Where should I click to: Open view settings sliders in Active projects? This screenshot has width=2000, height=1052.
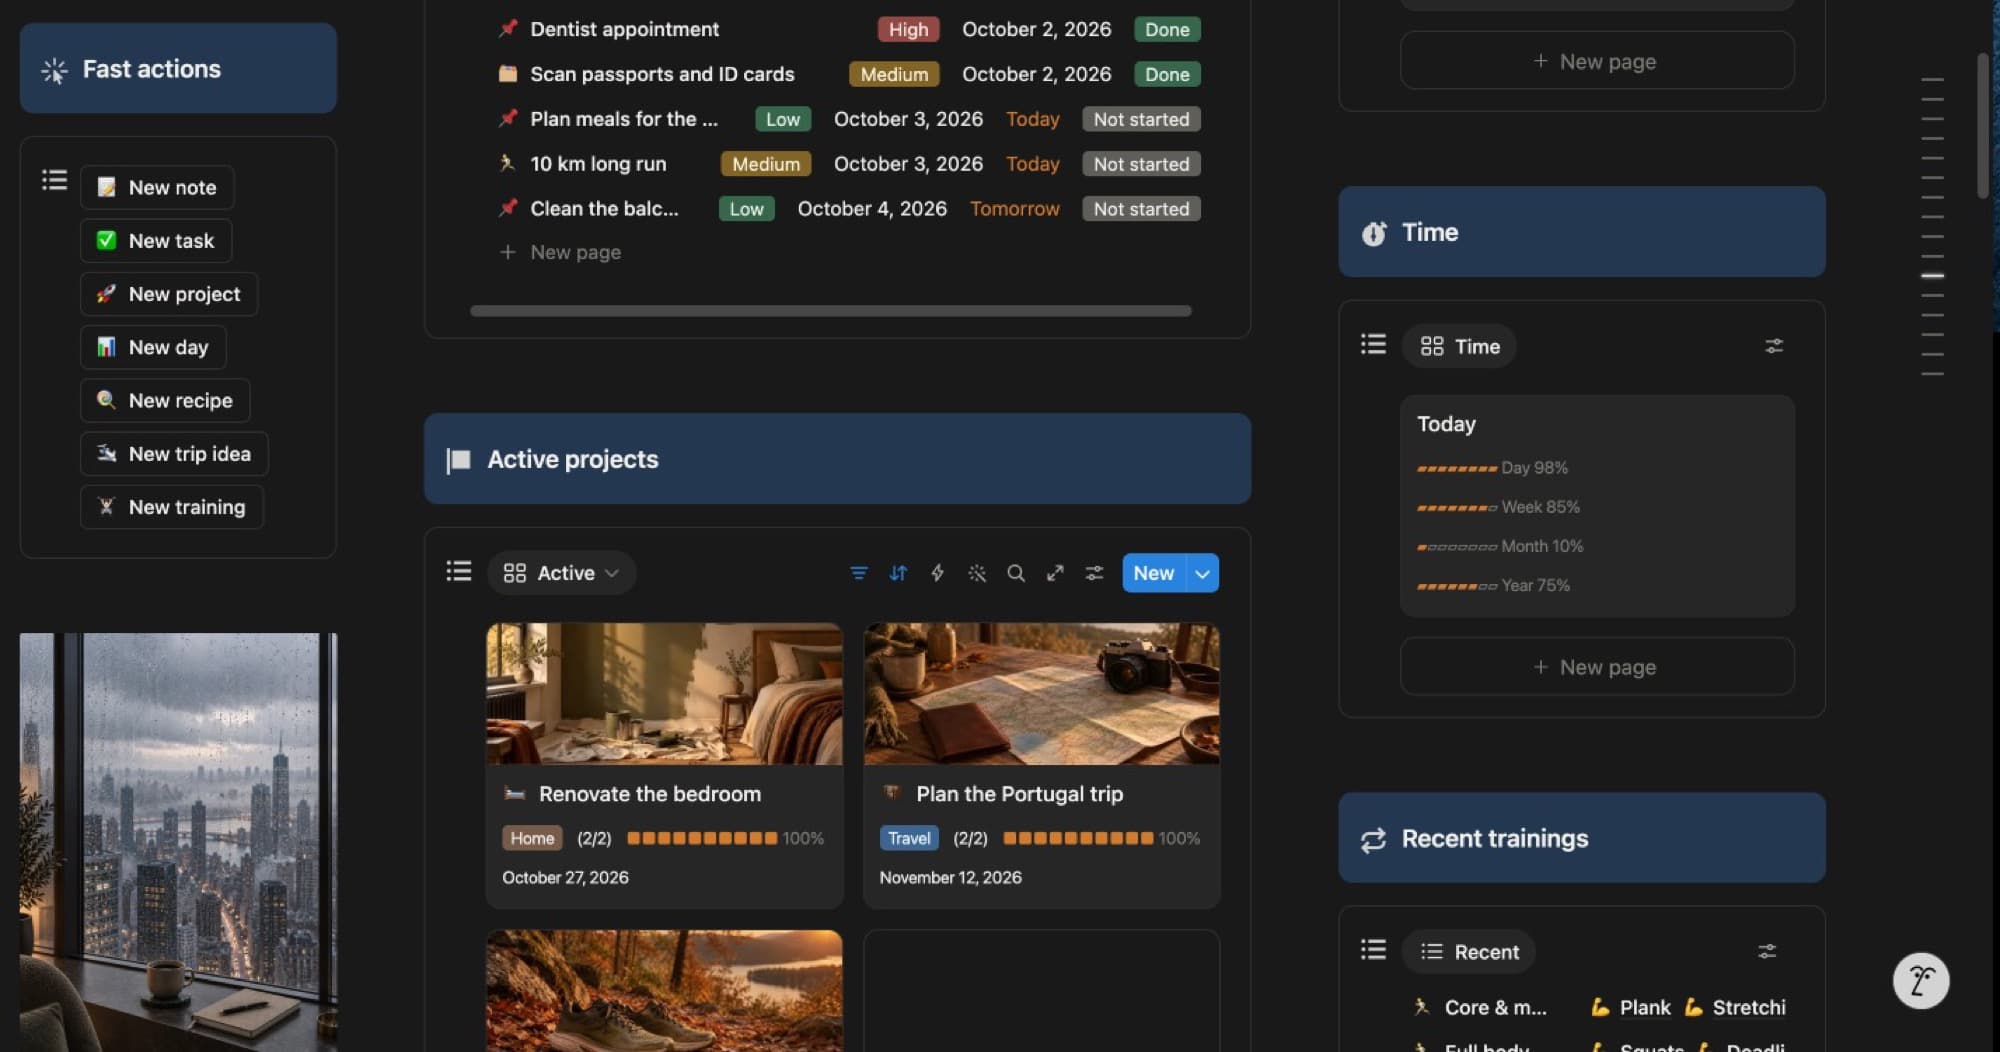click(1094, 573)
